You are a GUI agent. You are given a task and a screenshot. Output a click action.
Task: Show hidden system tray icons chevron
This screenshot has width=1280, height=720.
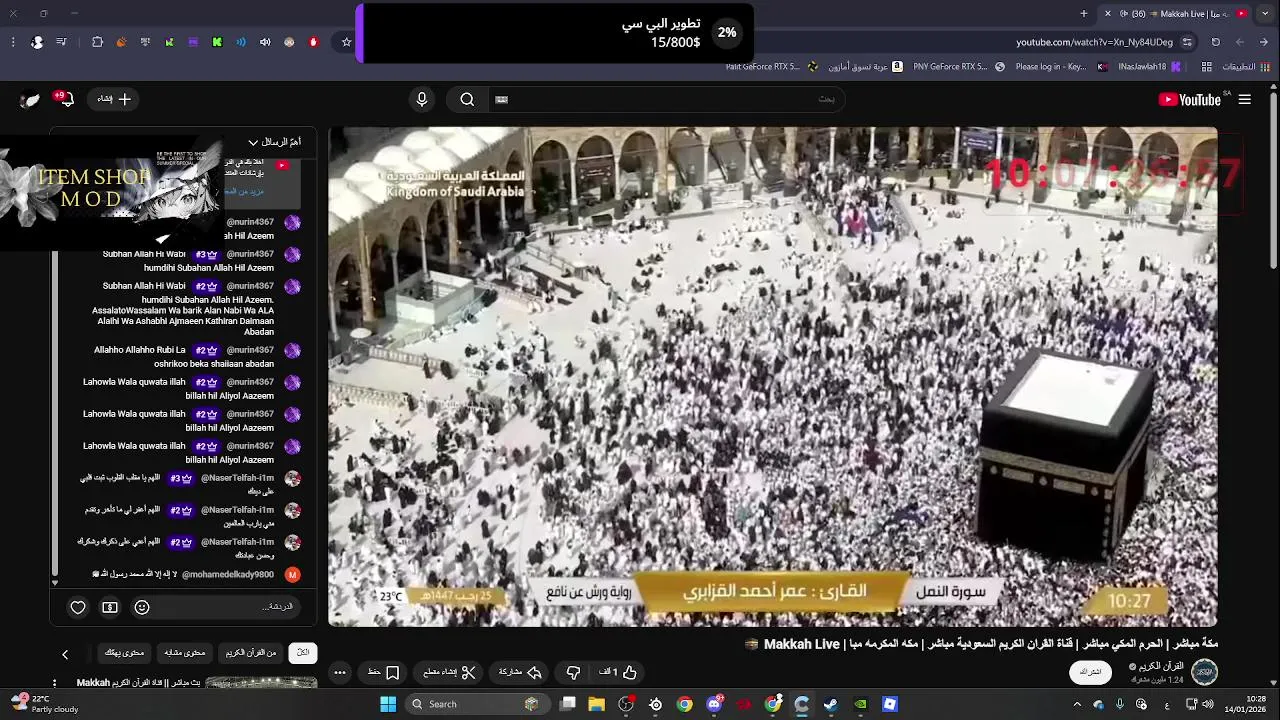click(x=1077, y=704)
